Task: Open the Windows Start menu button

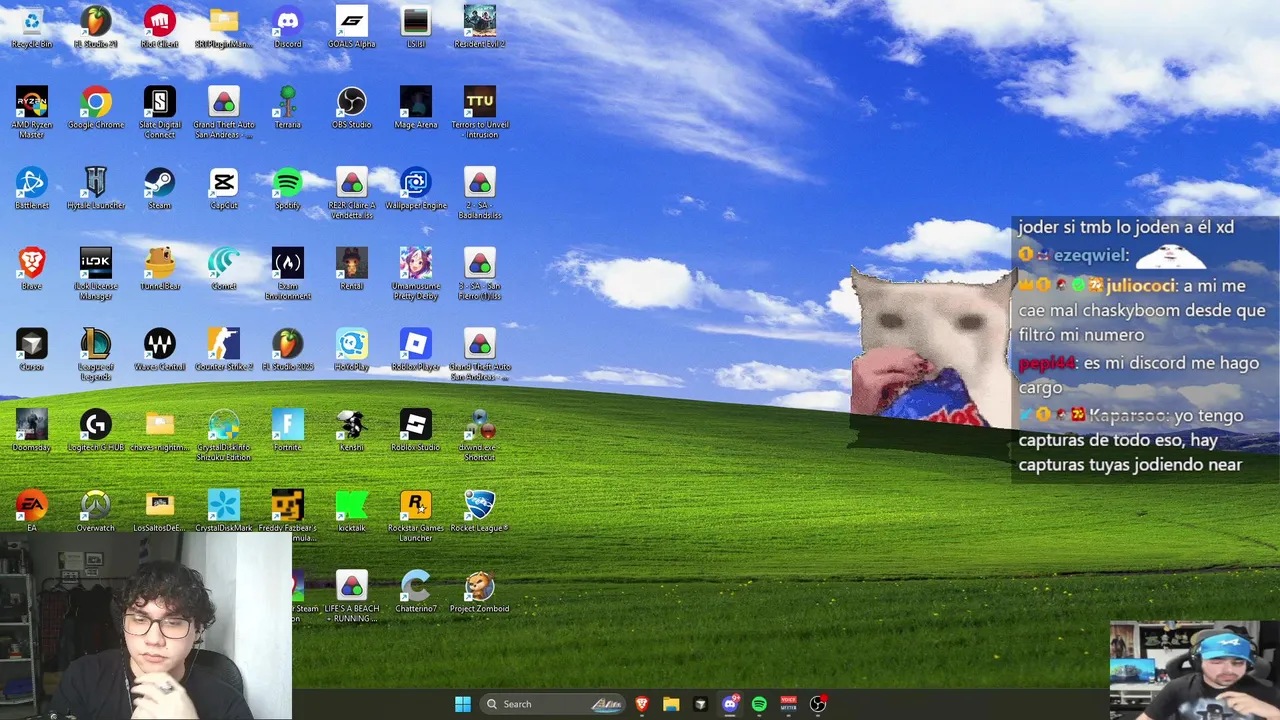Action: click(x=463, y=704)
